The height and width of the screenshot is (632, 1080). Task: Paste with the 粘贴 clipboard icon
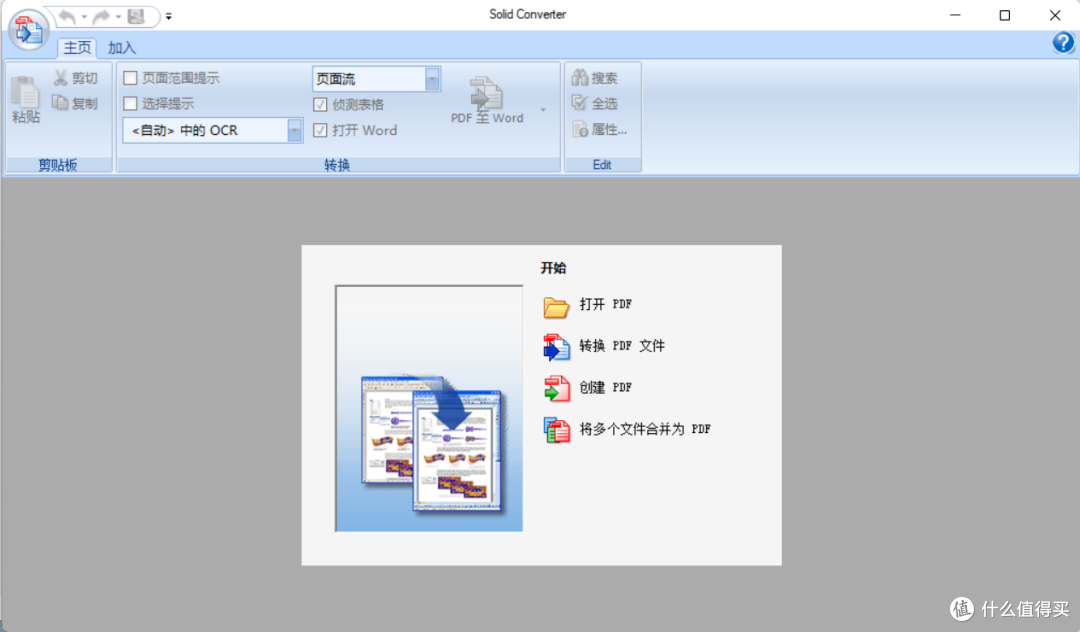point(25,100)
